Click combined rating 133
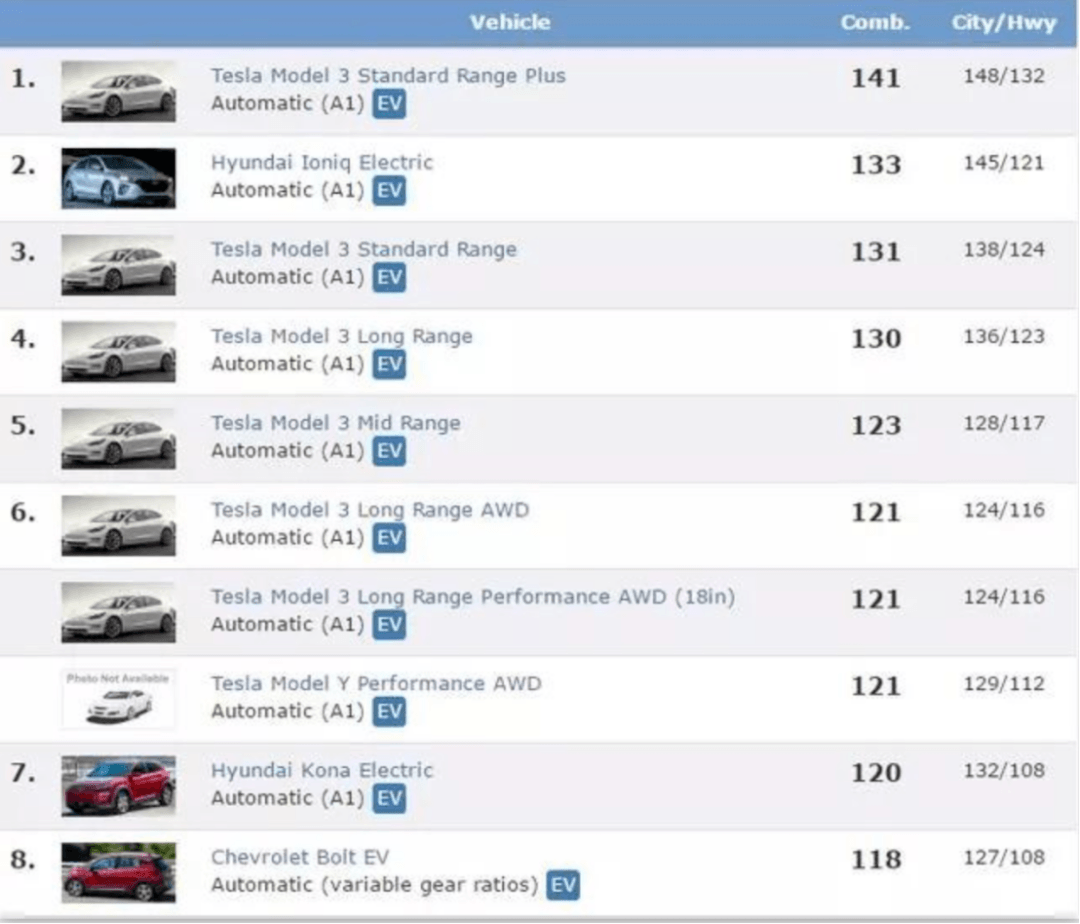The image size is (1080, 924). tap(876, 165)
